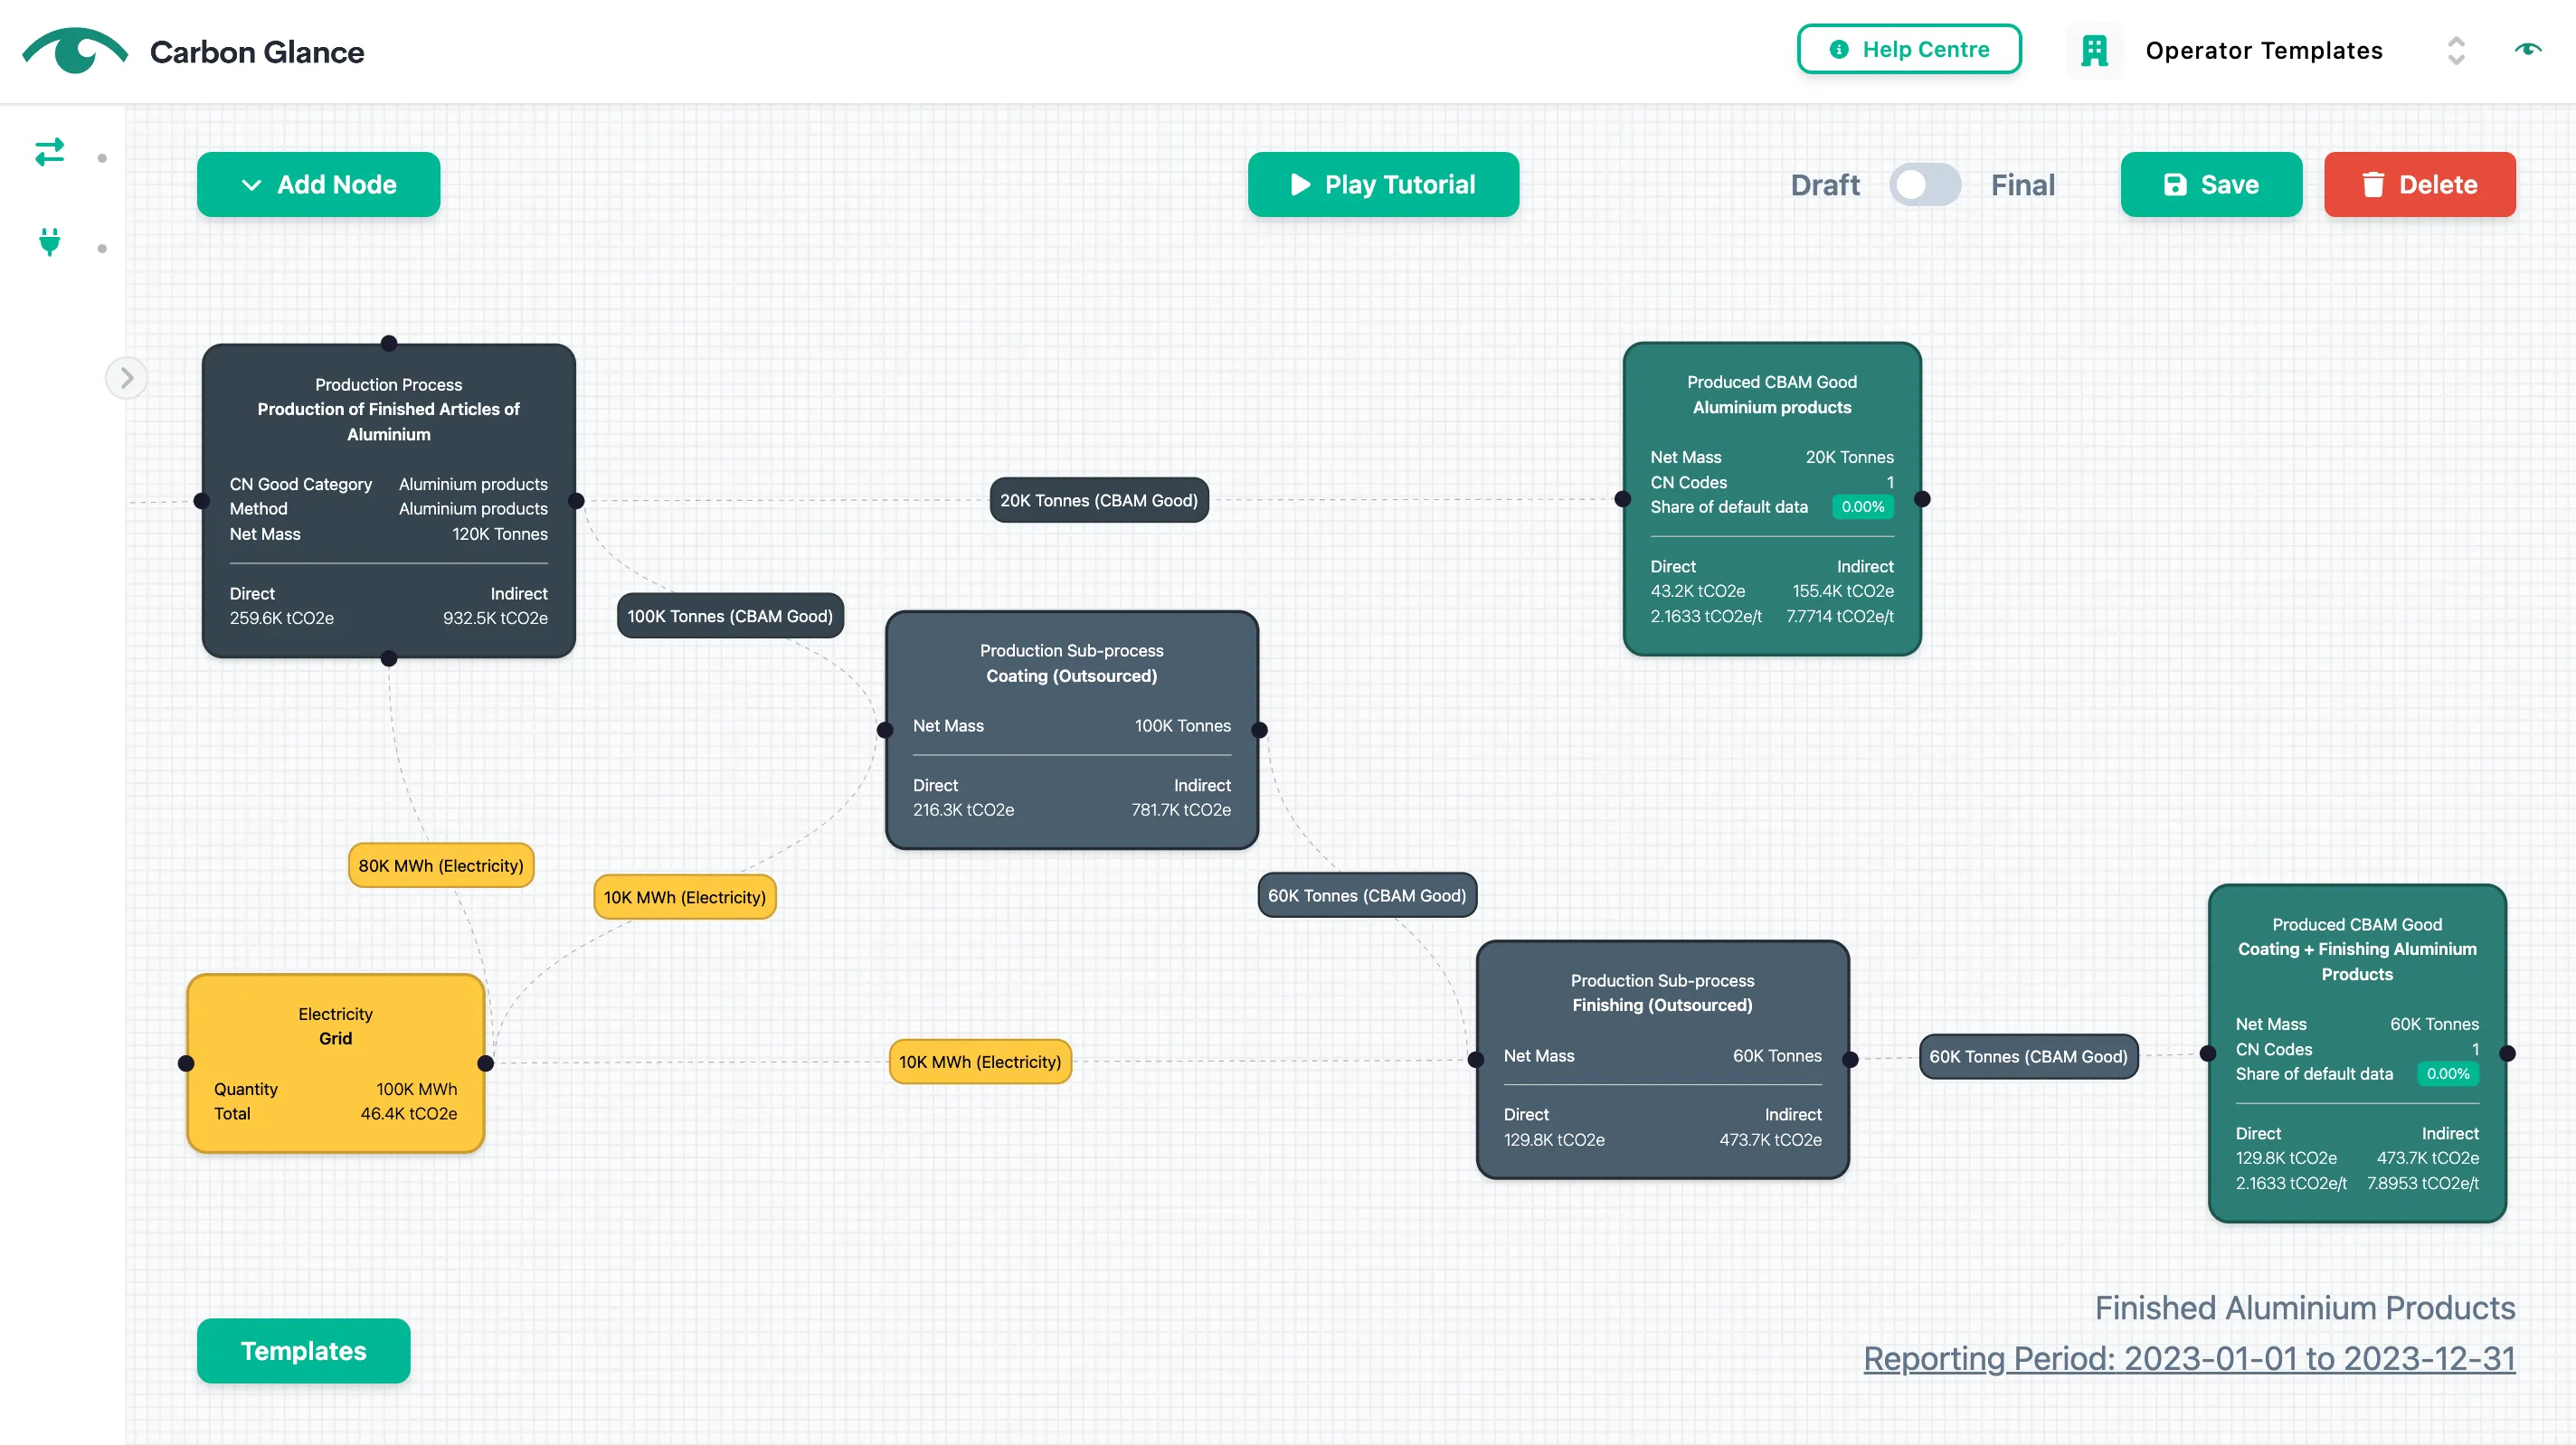Click the 60K Tonnes label right of Finishing node
Screen dimensions: 2576x1445
pos(2028,1056)
